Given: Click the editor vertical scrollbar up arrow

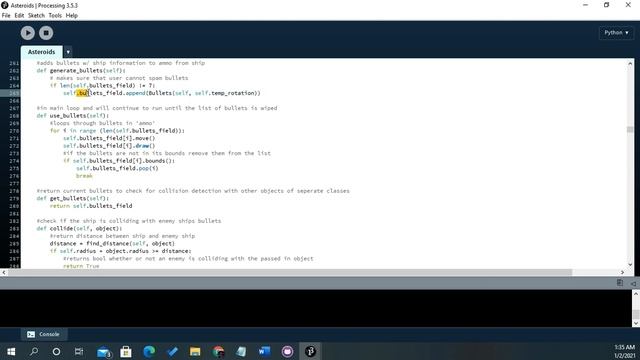Looking at the screenshot, I should coord(630,64).
